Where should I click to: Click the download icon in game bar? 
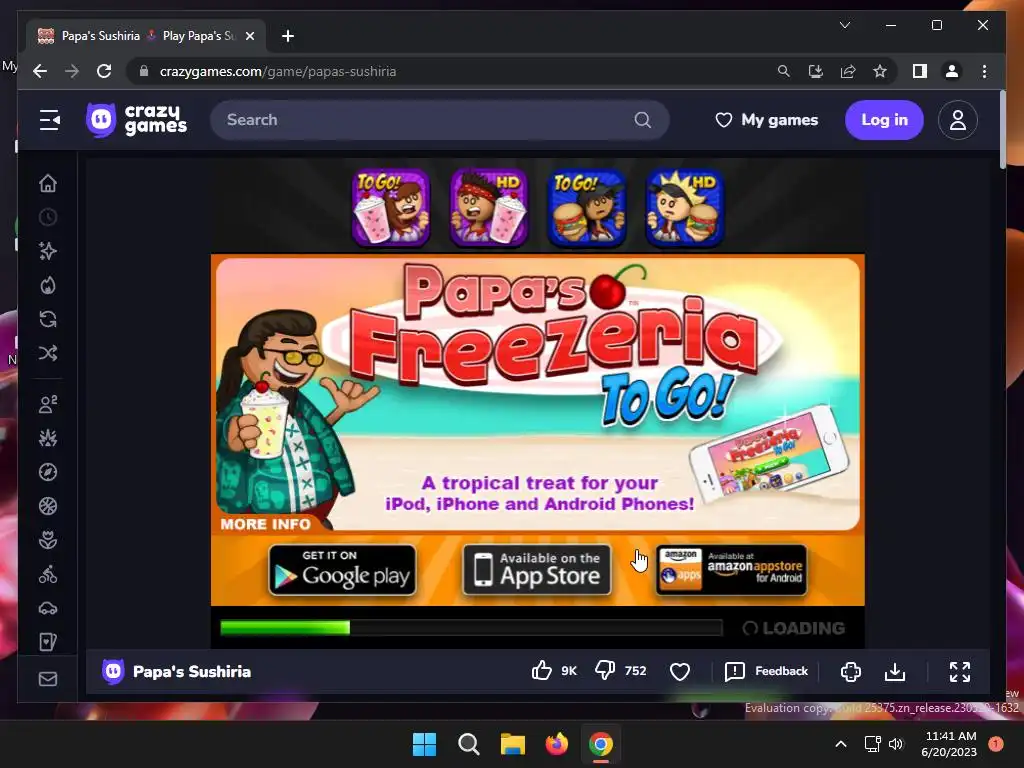(895, 671)
